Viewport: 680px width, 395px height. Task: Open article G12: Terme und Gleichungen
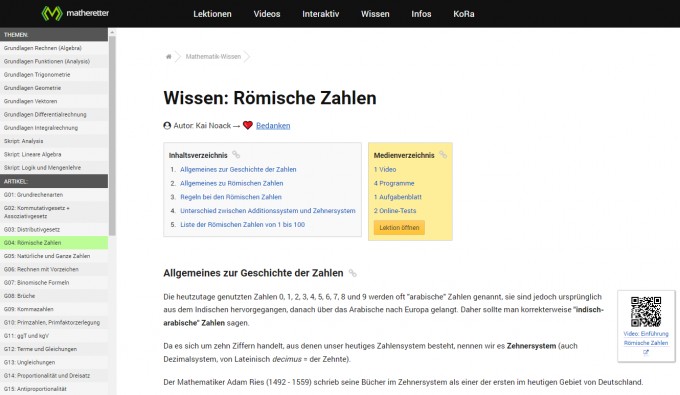tap(54, 349)
